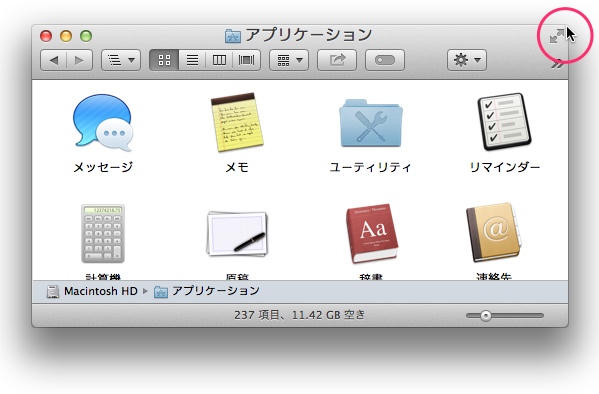
Task: Click the icon size slider knob
Action: tap(486, 316)
